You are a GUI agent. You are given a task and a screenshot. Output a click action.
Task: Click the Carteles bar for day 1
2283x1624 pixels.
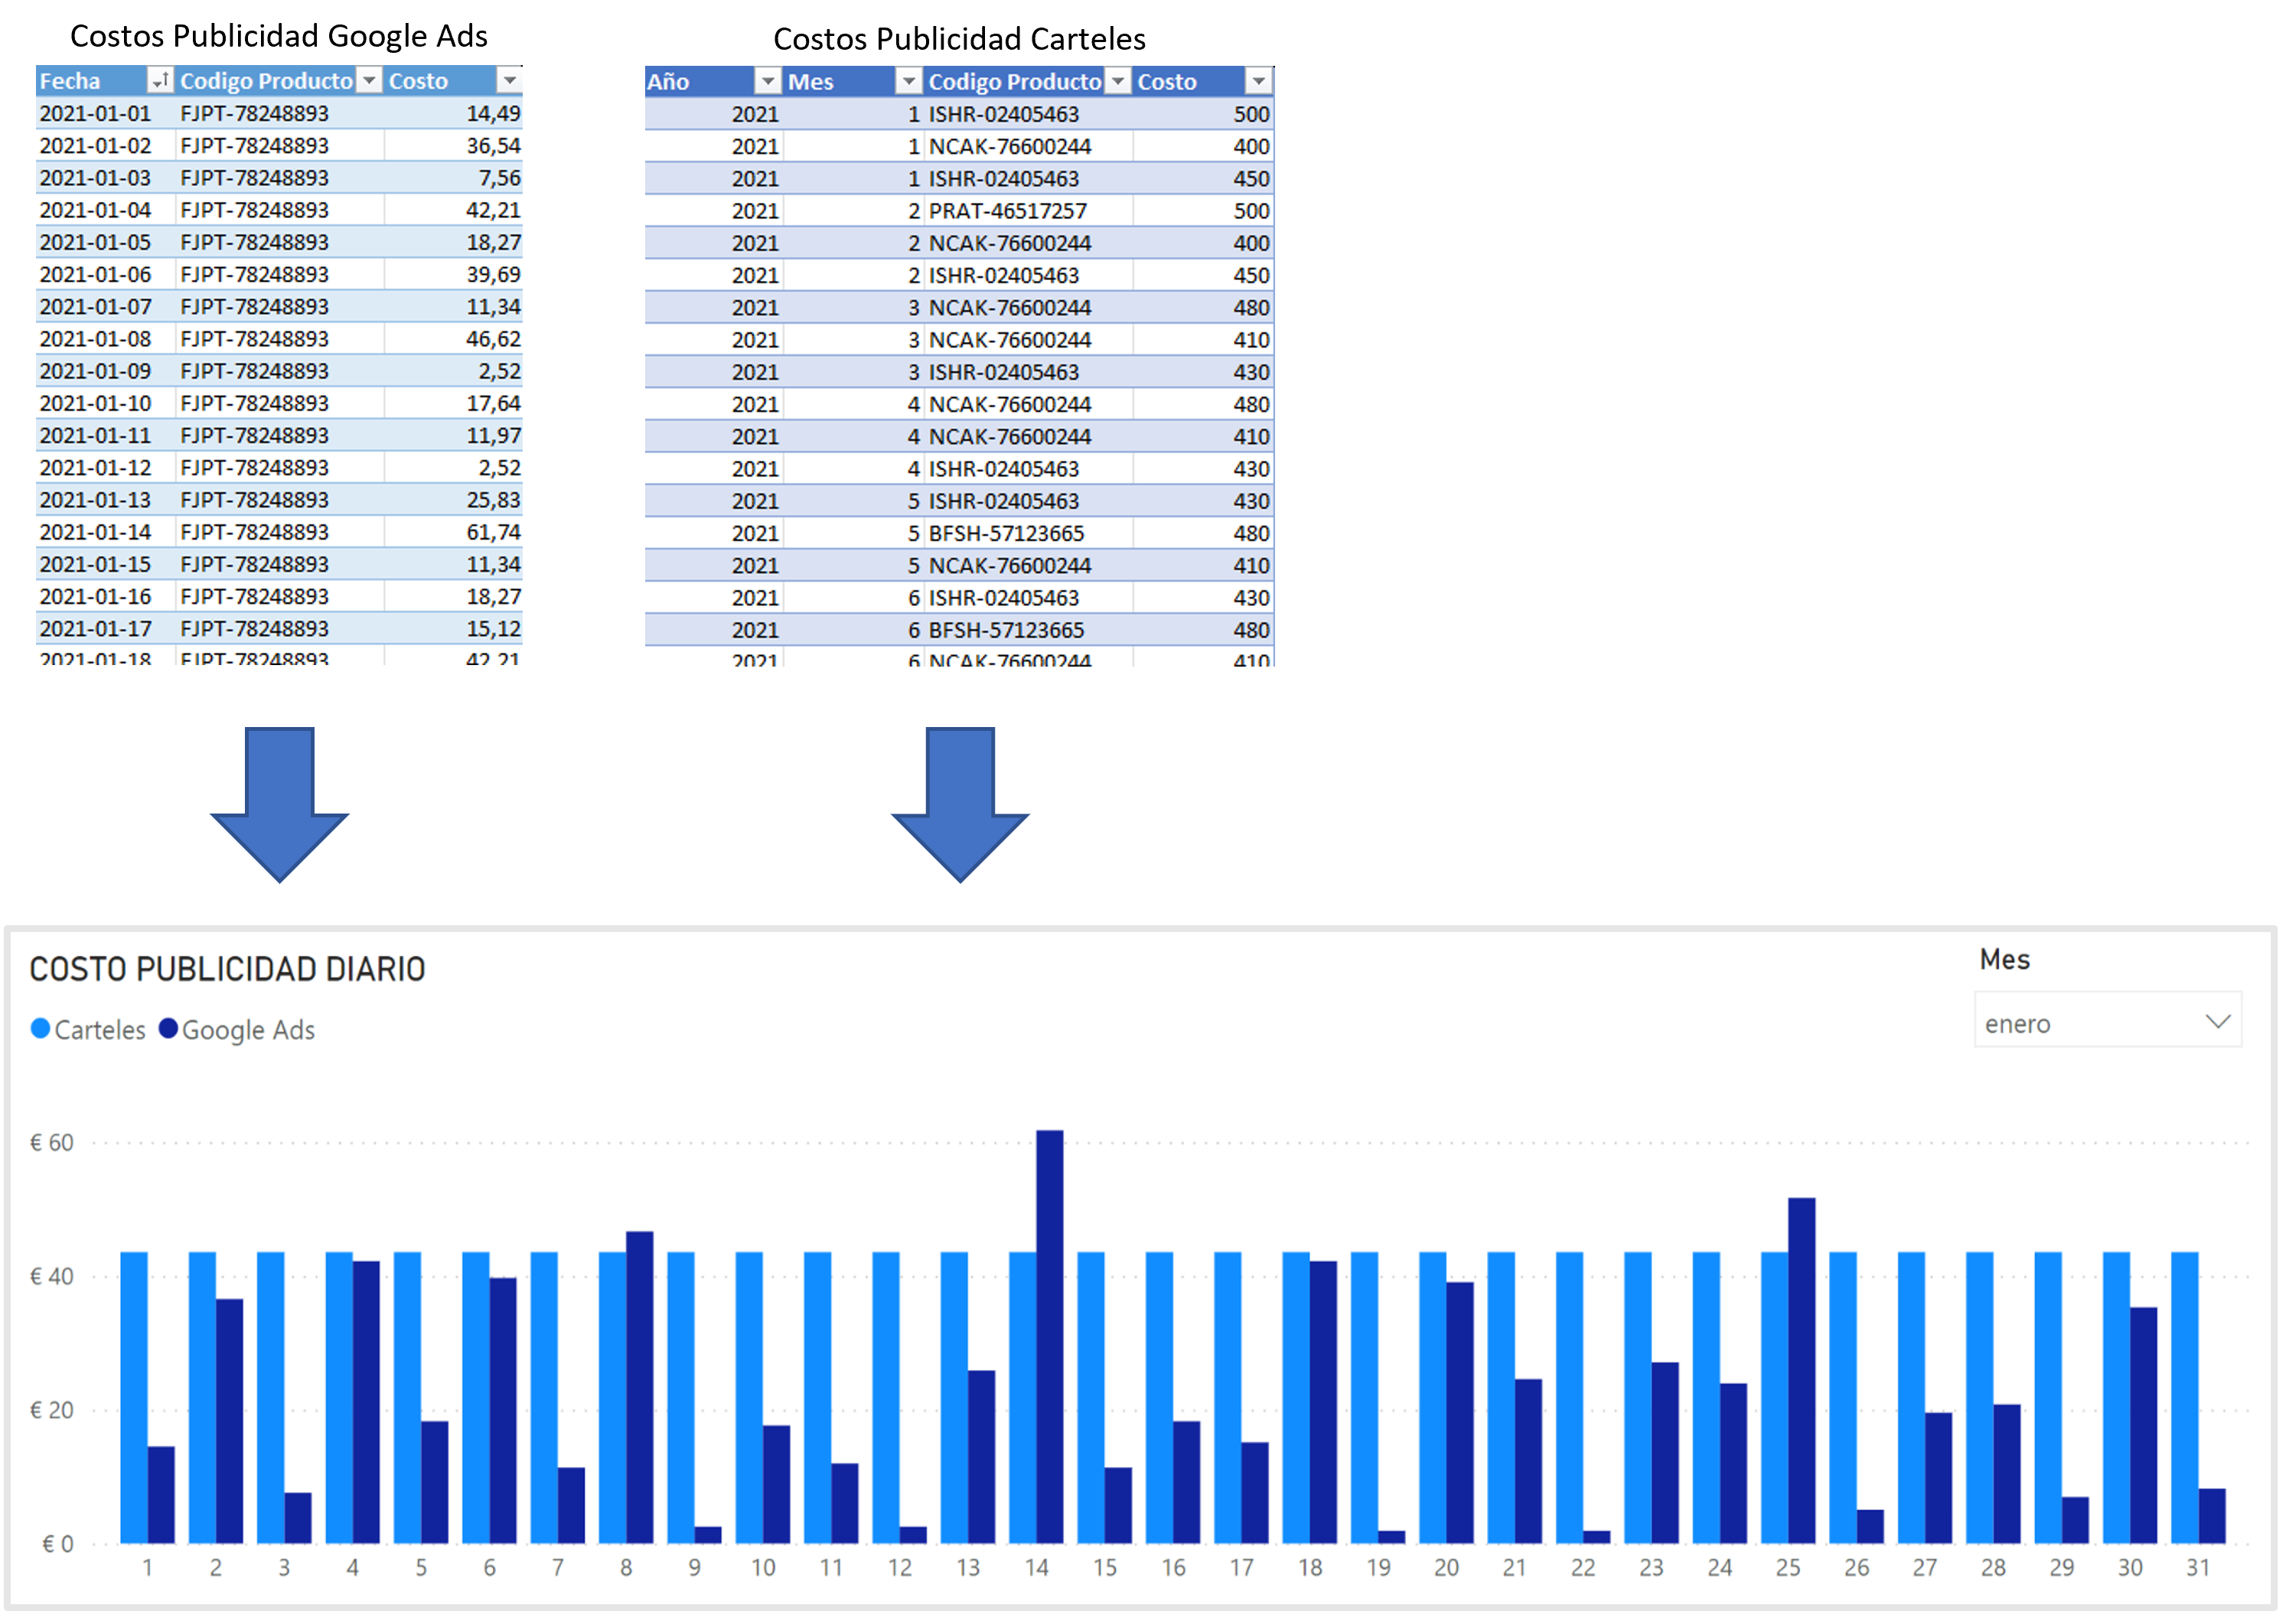[133, 1400]
